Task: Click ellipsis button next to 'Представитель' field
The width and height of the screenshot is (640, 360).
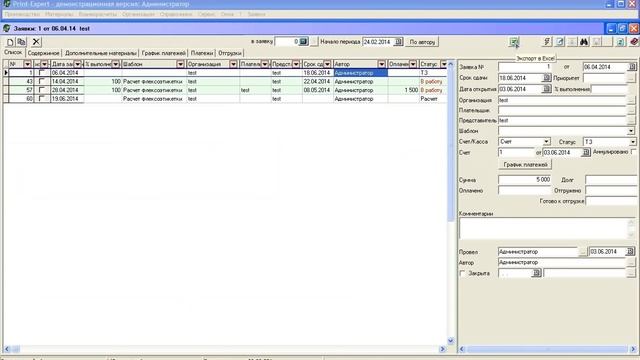Action: 631,121
